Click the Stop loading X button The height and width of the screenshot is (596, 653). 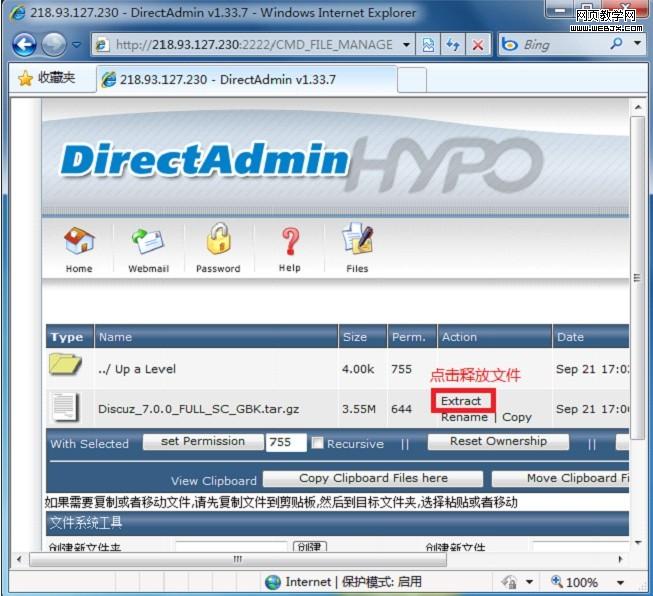point(478,45)
